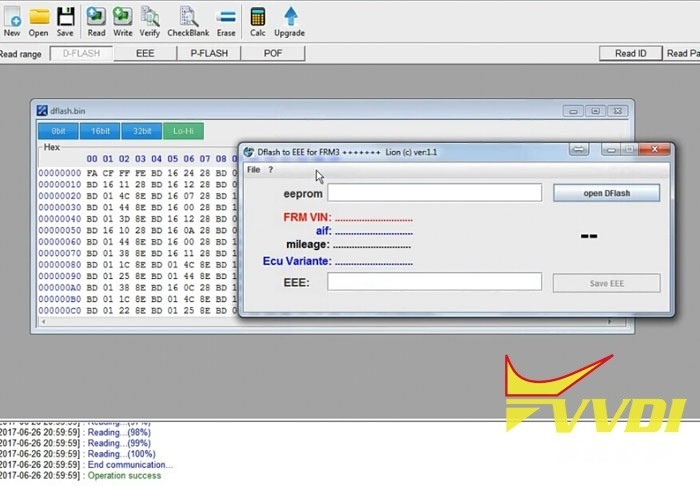700x486 pixels.
Task: Switch hex view to 8bit
Action: coord(58,131)
